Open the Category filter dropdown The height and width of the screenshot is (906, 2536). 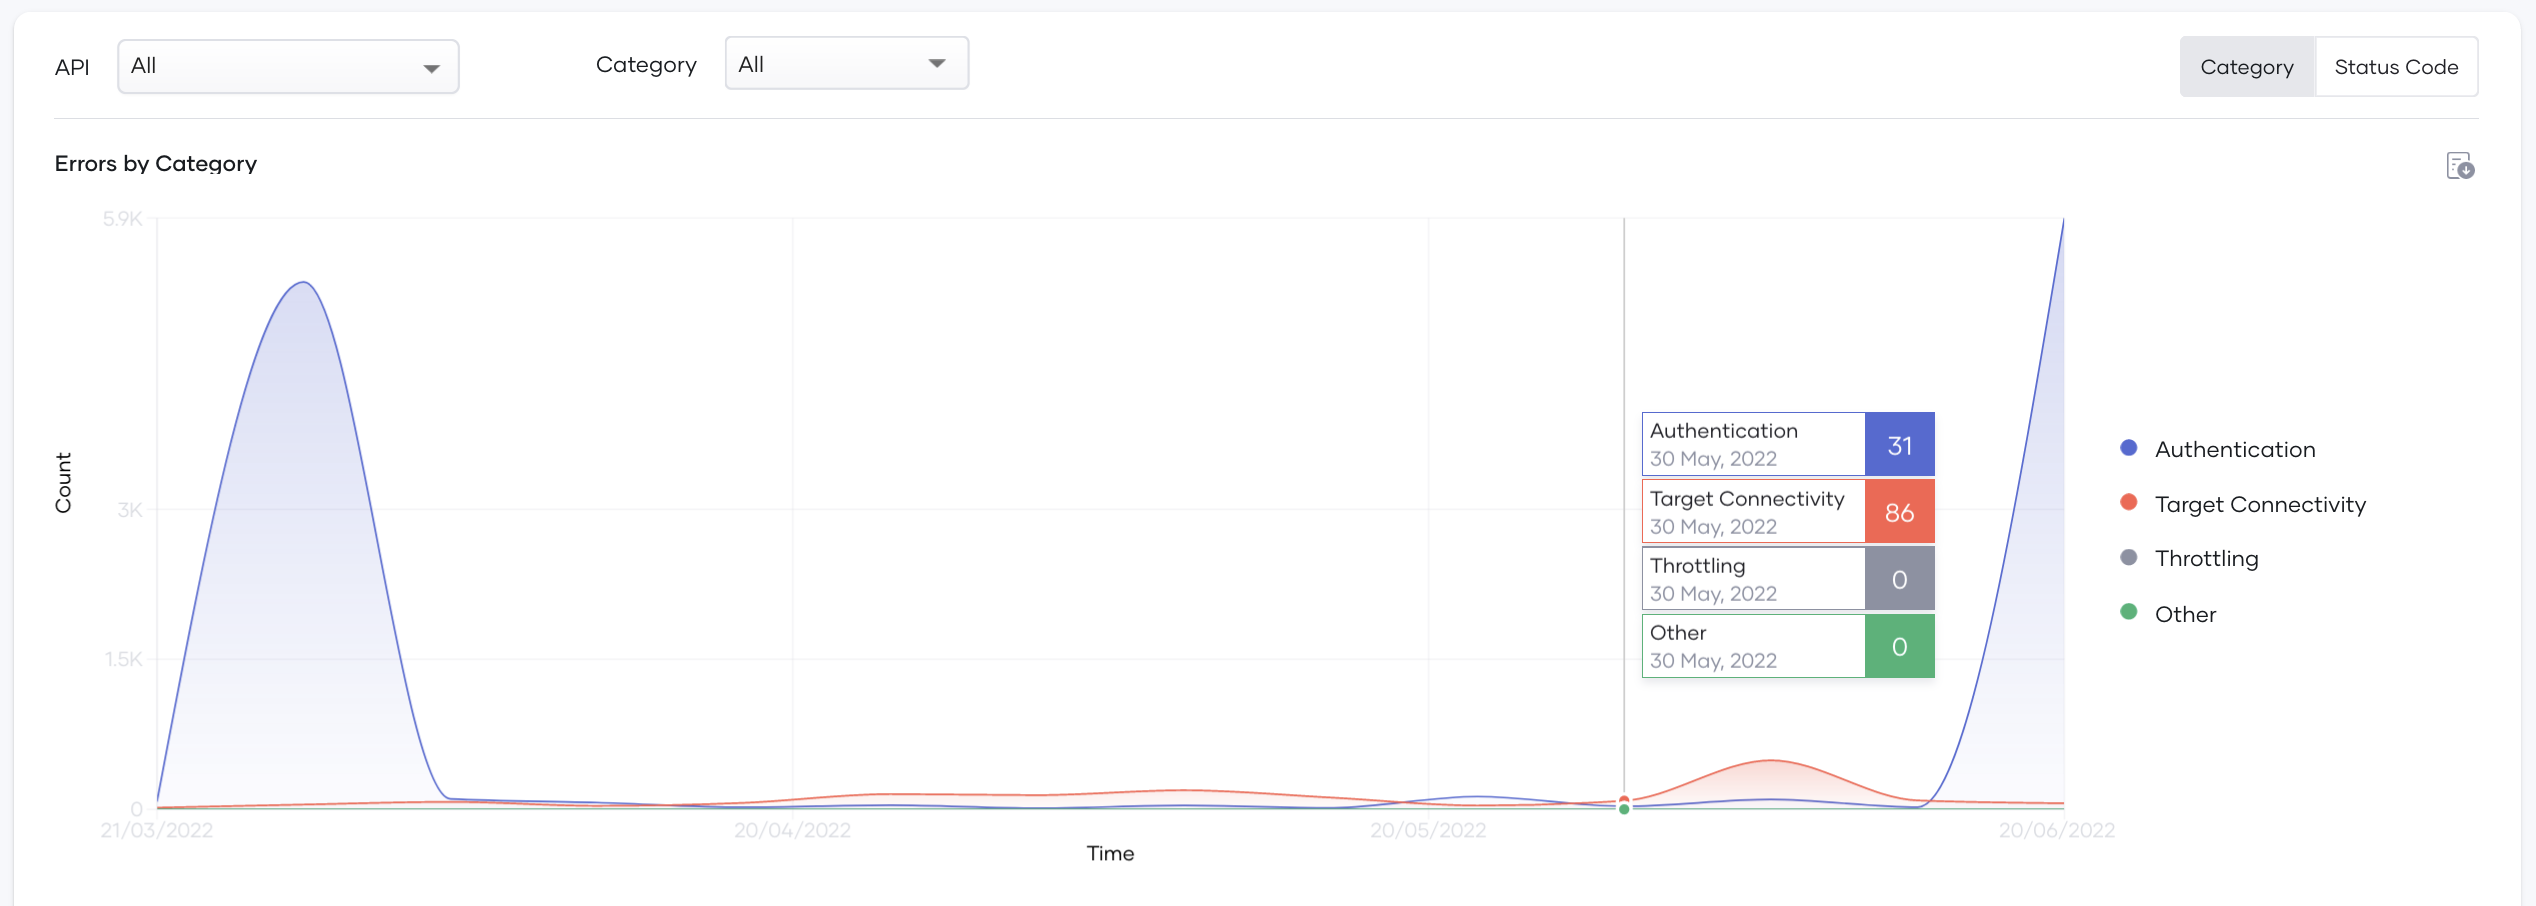pos(847,64)
